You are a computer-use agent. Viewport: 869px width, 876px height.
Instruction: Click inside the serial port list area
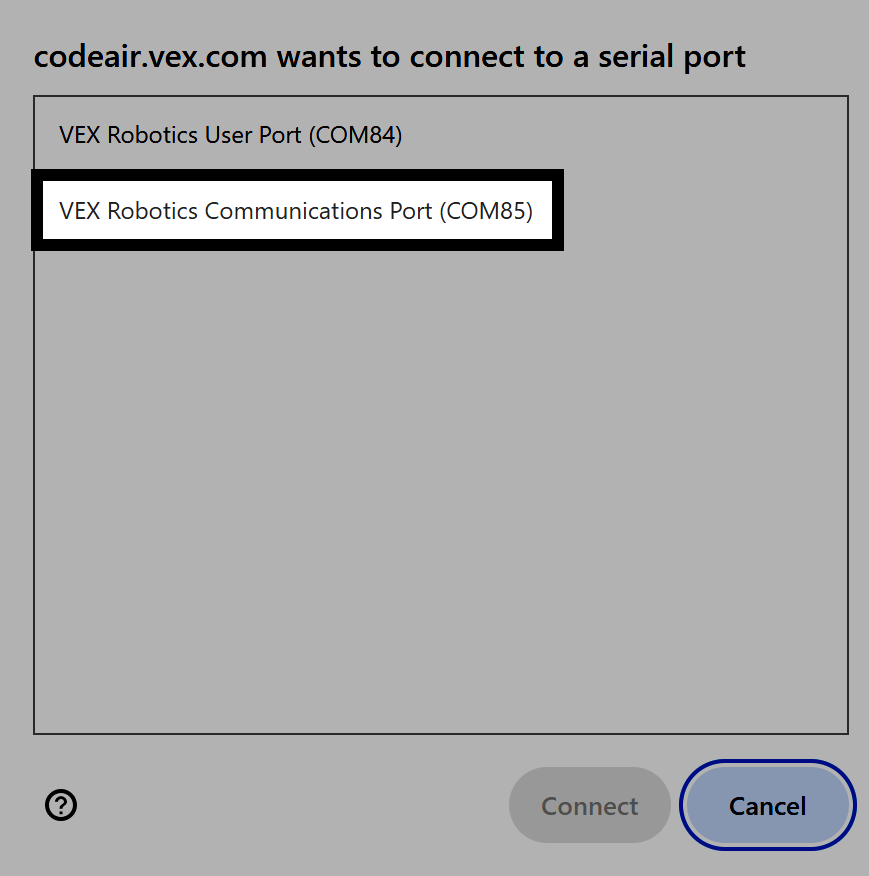point(440,450)
